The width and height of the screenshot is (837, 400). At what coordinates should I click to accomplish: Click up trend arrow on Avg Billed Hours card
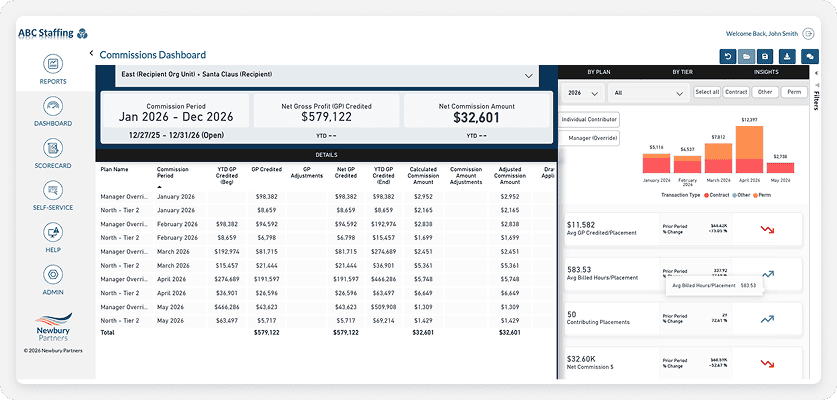point(768,274)
